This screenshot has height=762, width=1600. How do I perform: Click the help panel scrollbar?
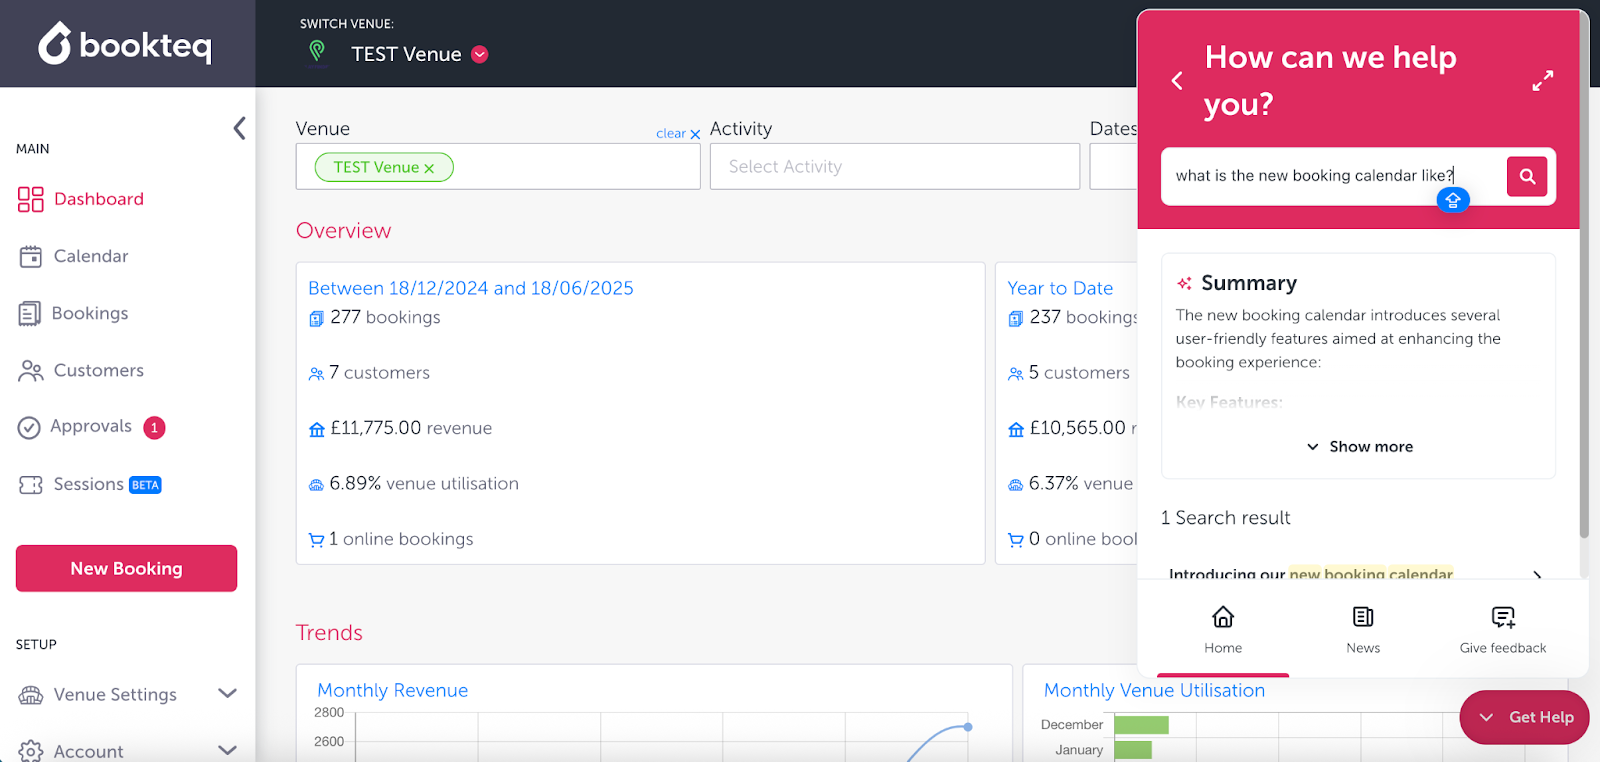[x=1583, y=275]
